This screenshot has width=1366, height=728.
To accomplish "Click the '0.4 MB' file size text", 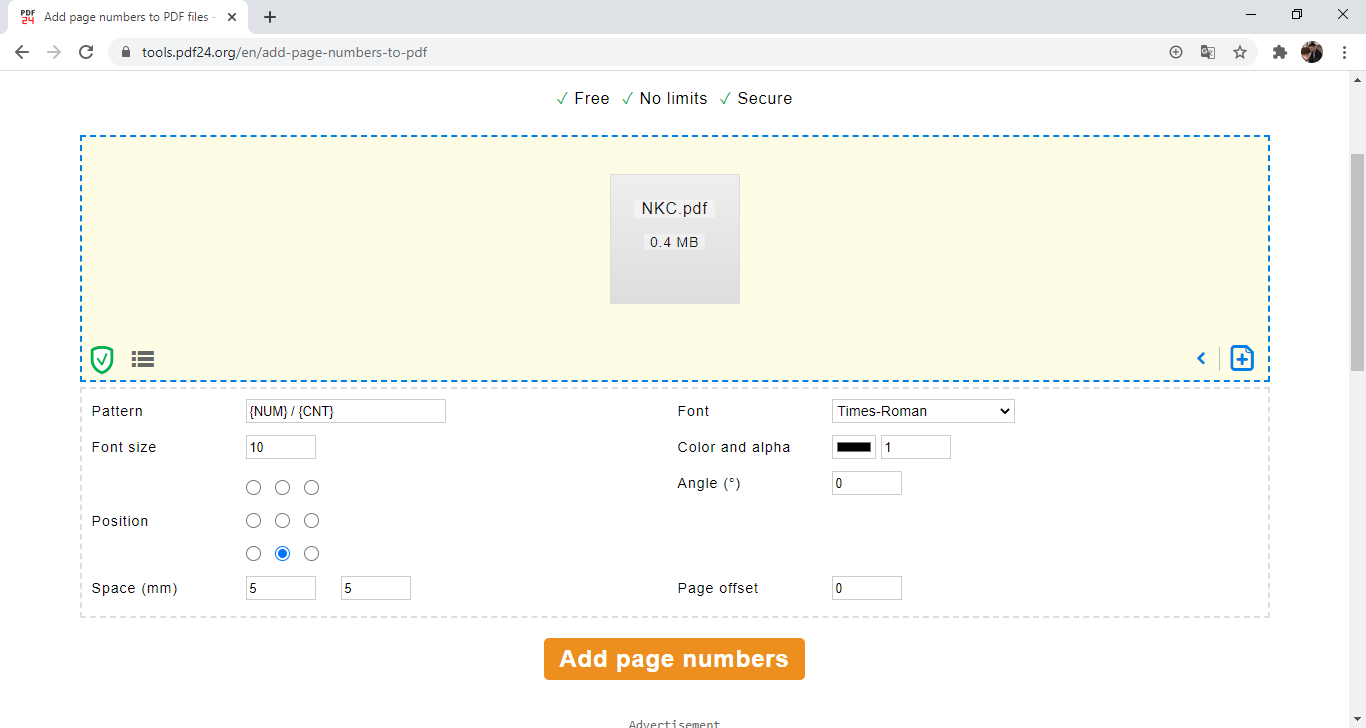I will tap(675, 242).
